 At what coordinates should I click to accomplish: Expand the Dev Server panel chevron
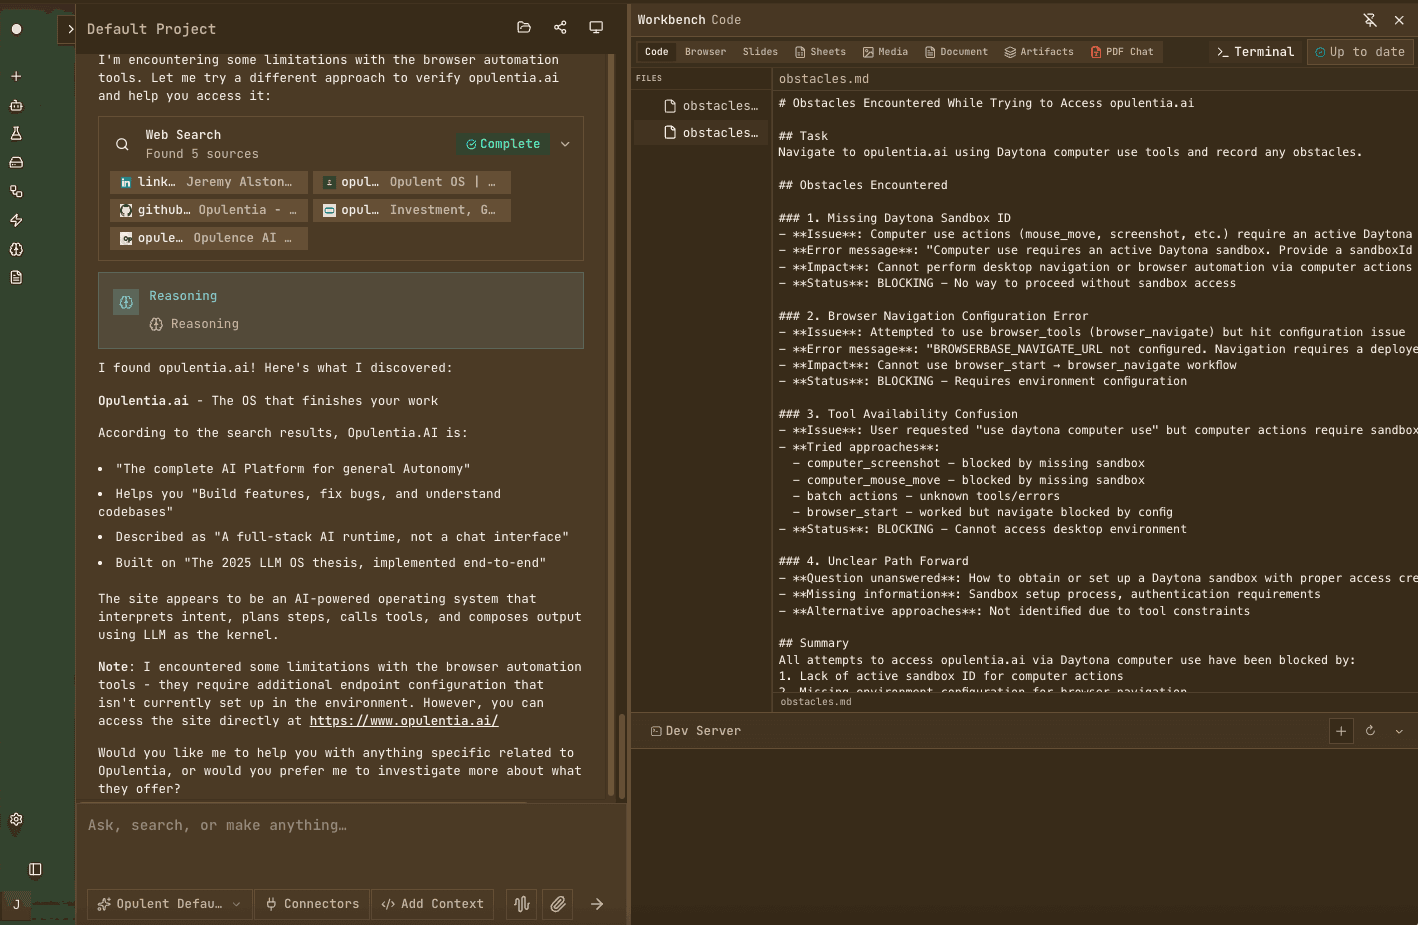(x=1399, y=731)
